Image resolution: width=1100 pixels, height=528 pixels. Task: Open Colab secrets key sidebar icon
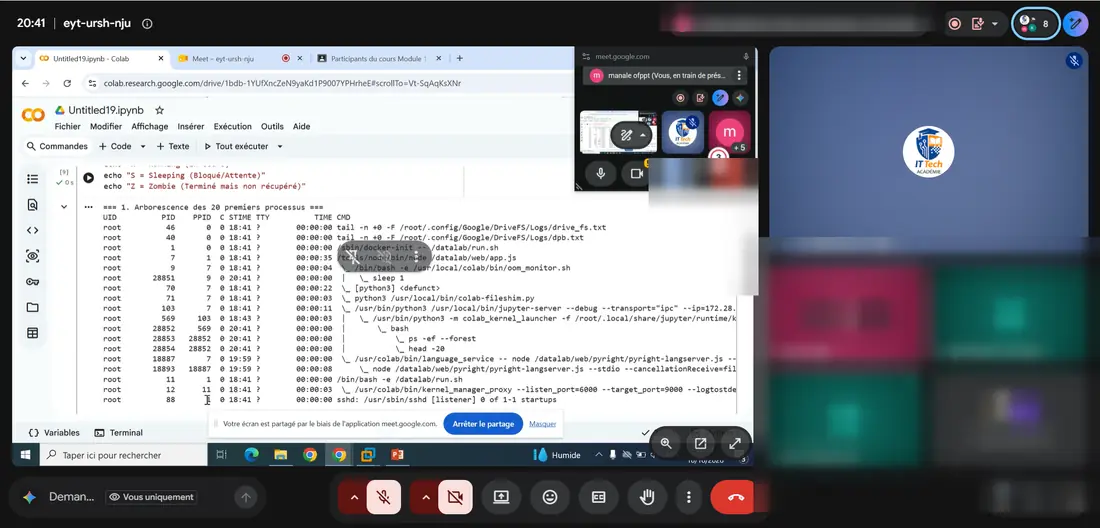coord(32,281)
